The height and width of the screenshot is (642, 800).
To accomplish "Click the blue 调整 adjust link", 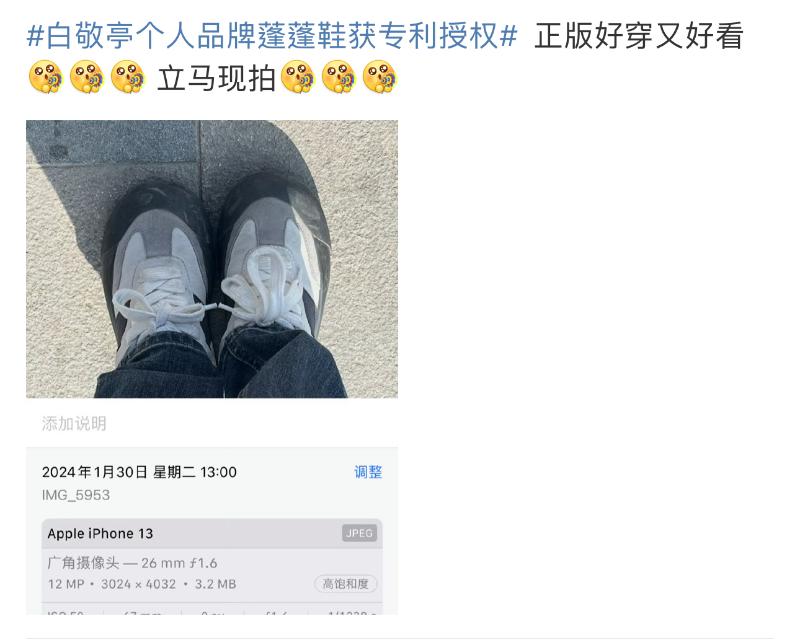I will [368, 472].
